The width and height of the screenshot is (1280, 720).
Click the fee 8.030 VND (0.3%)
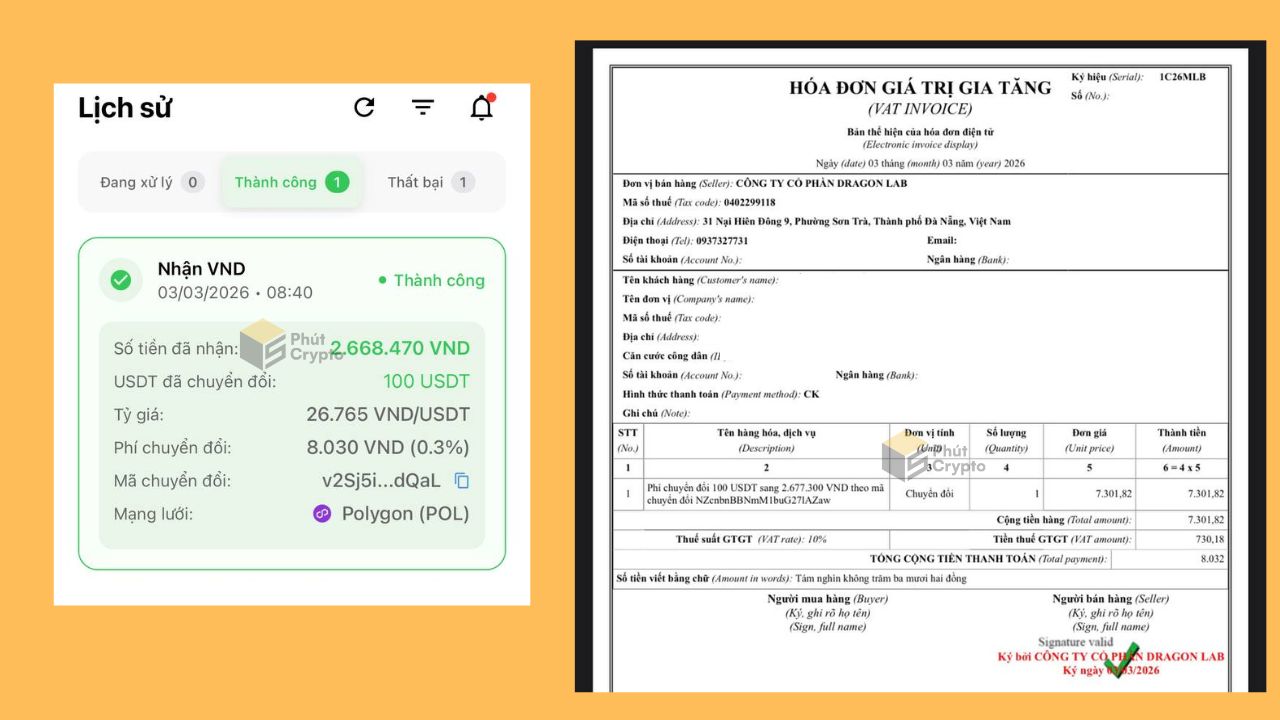click(x=388, y=447)
